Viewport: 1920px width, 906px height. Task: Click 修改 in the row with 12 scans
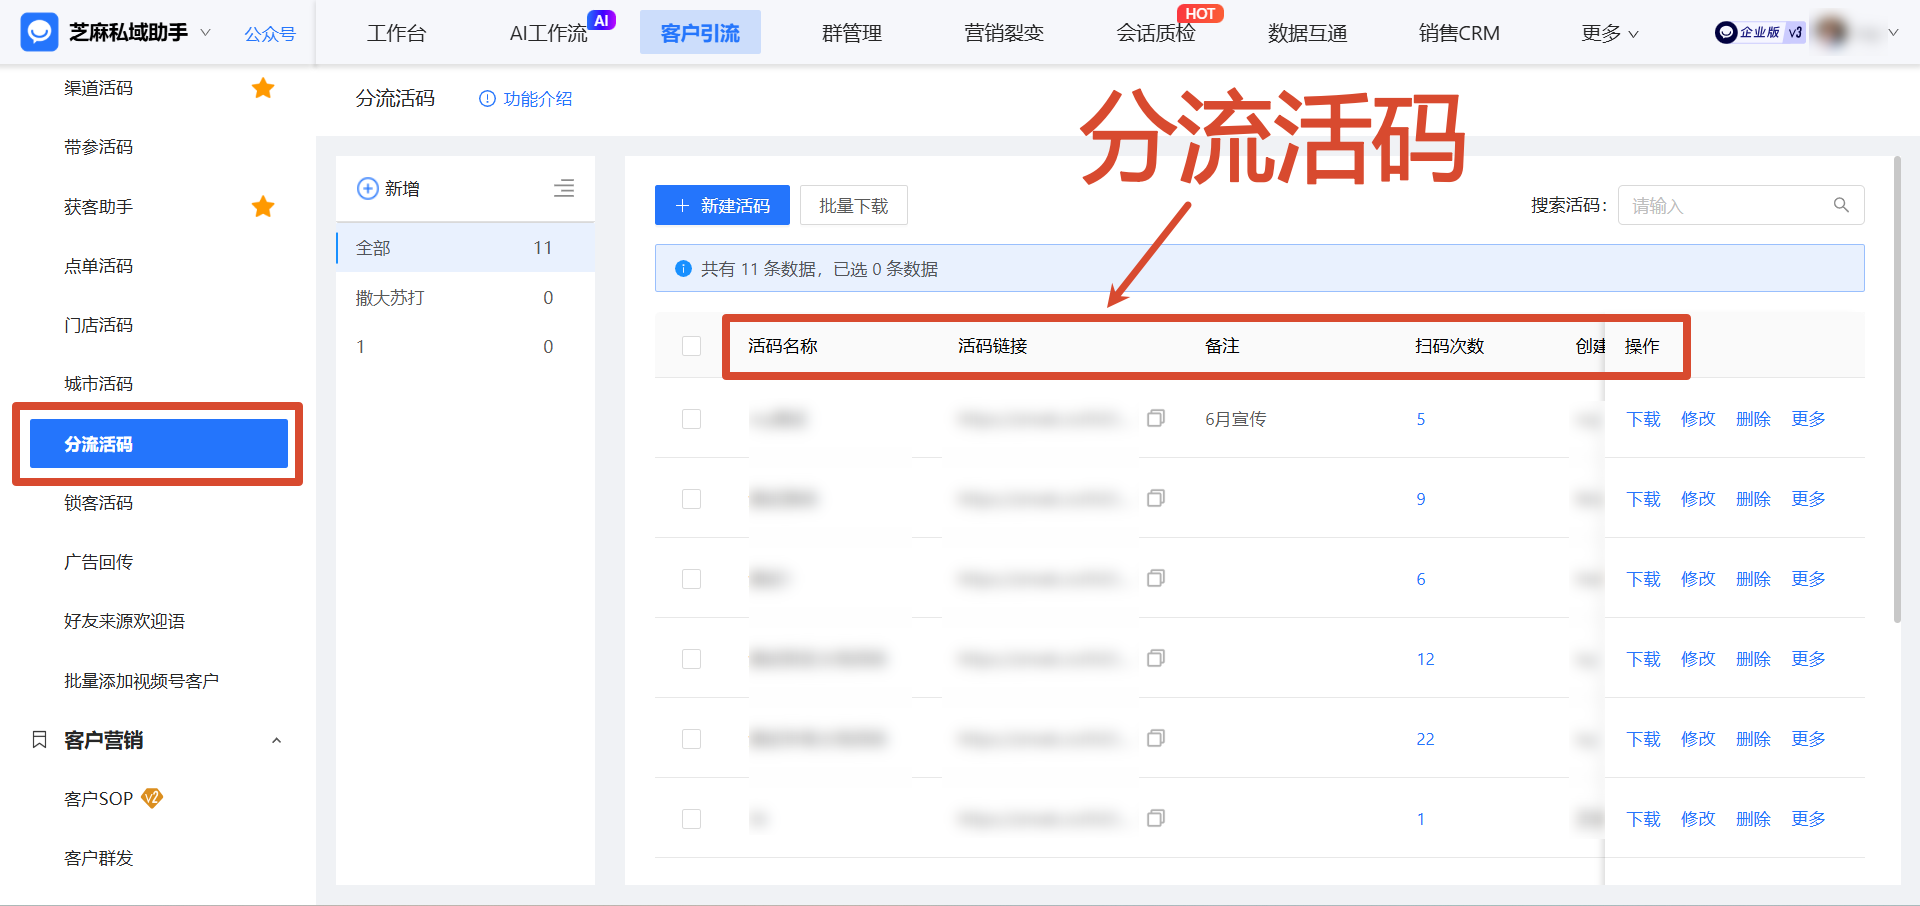1698,659
